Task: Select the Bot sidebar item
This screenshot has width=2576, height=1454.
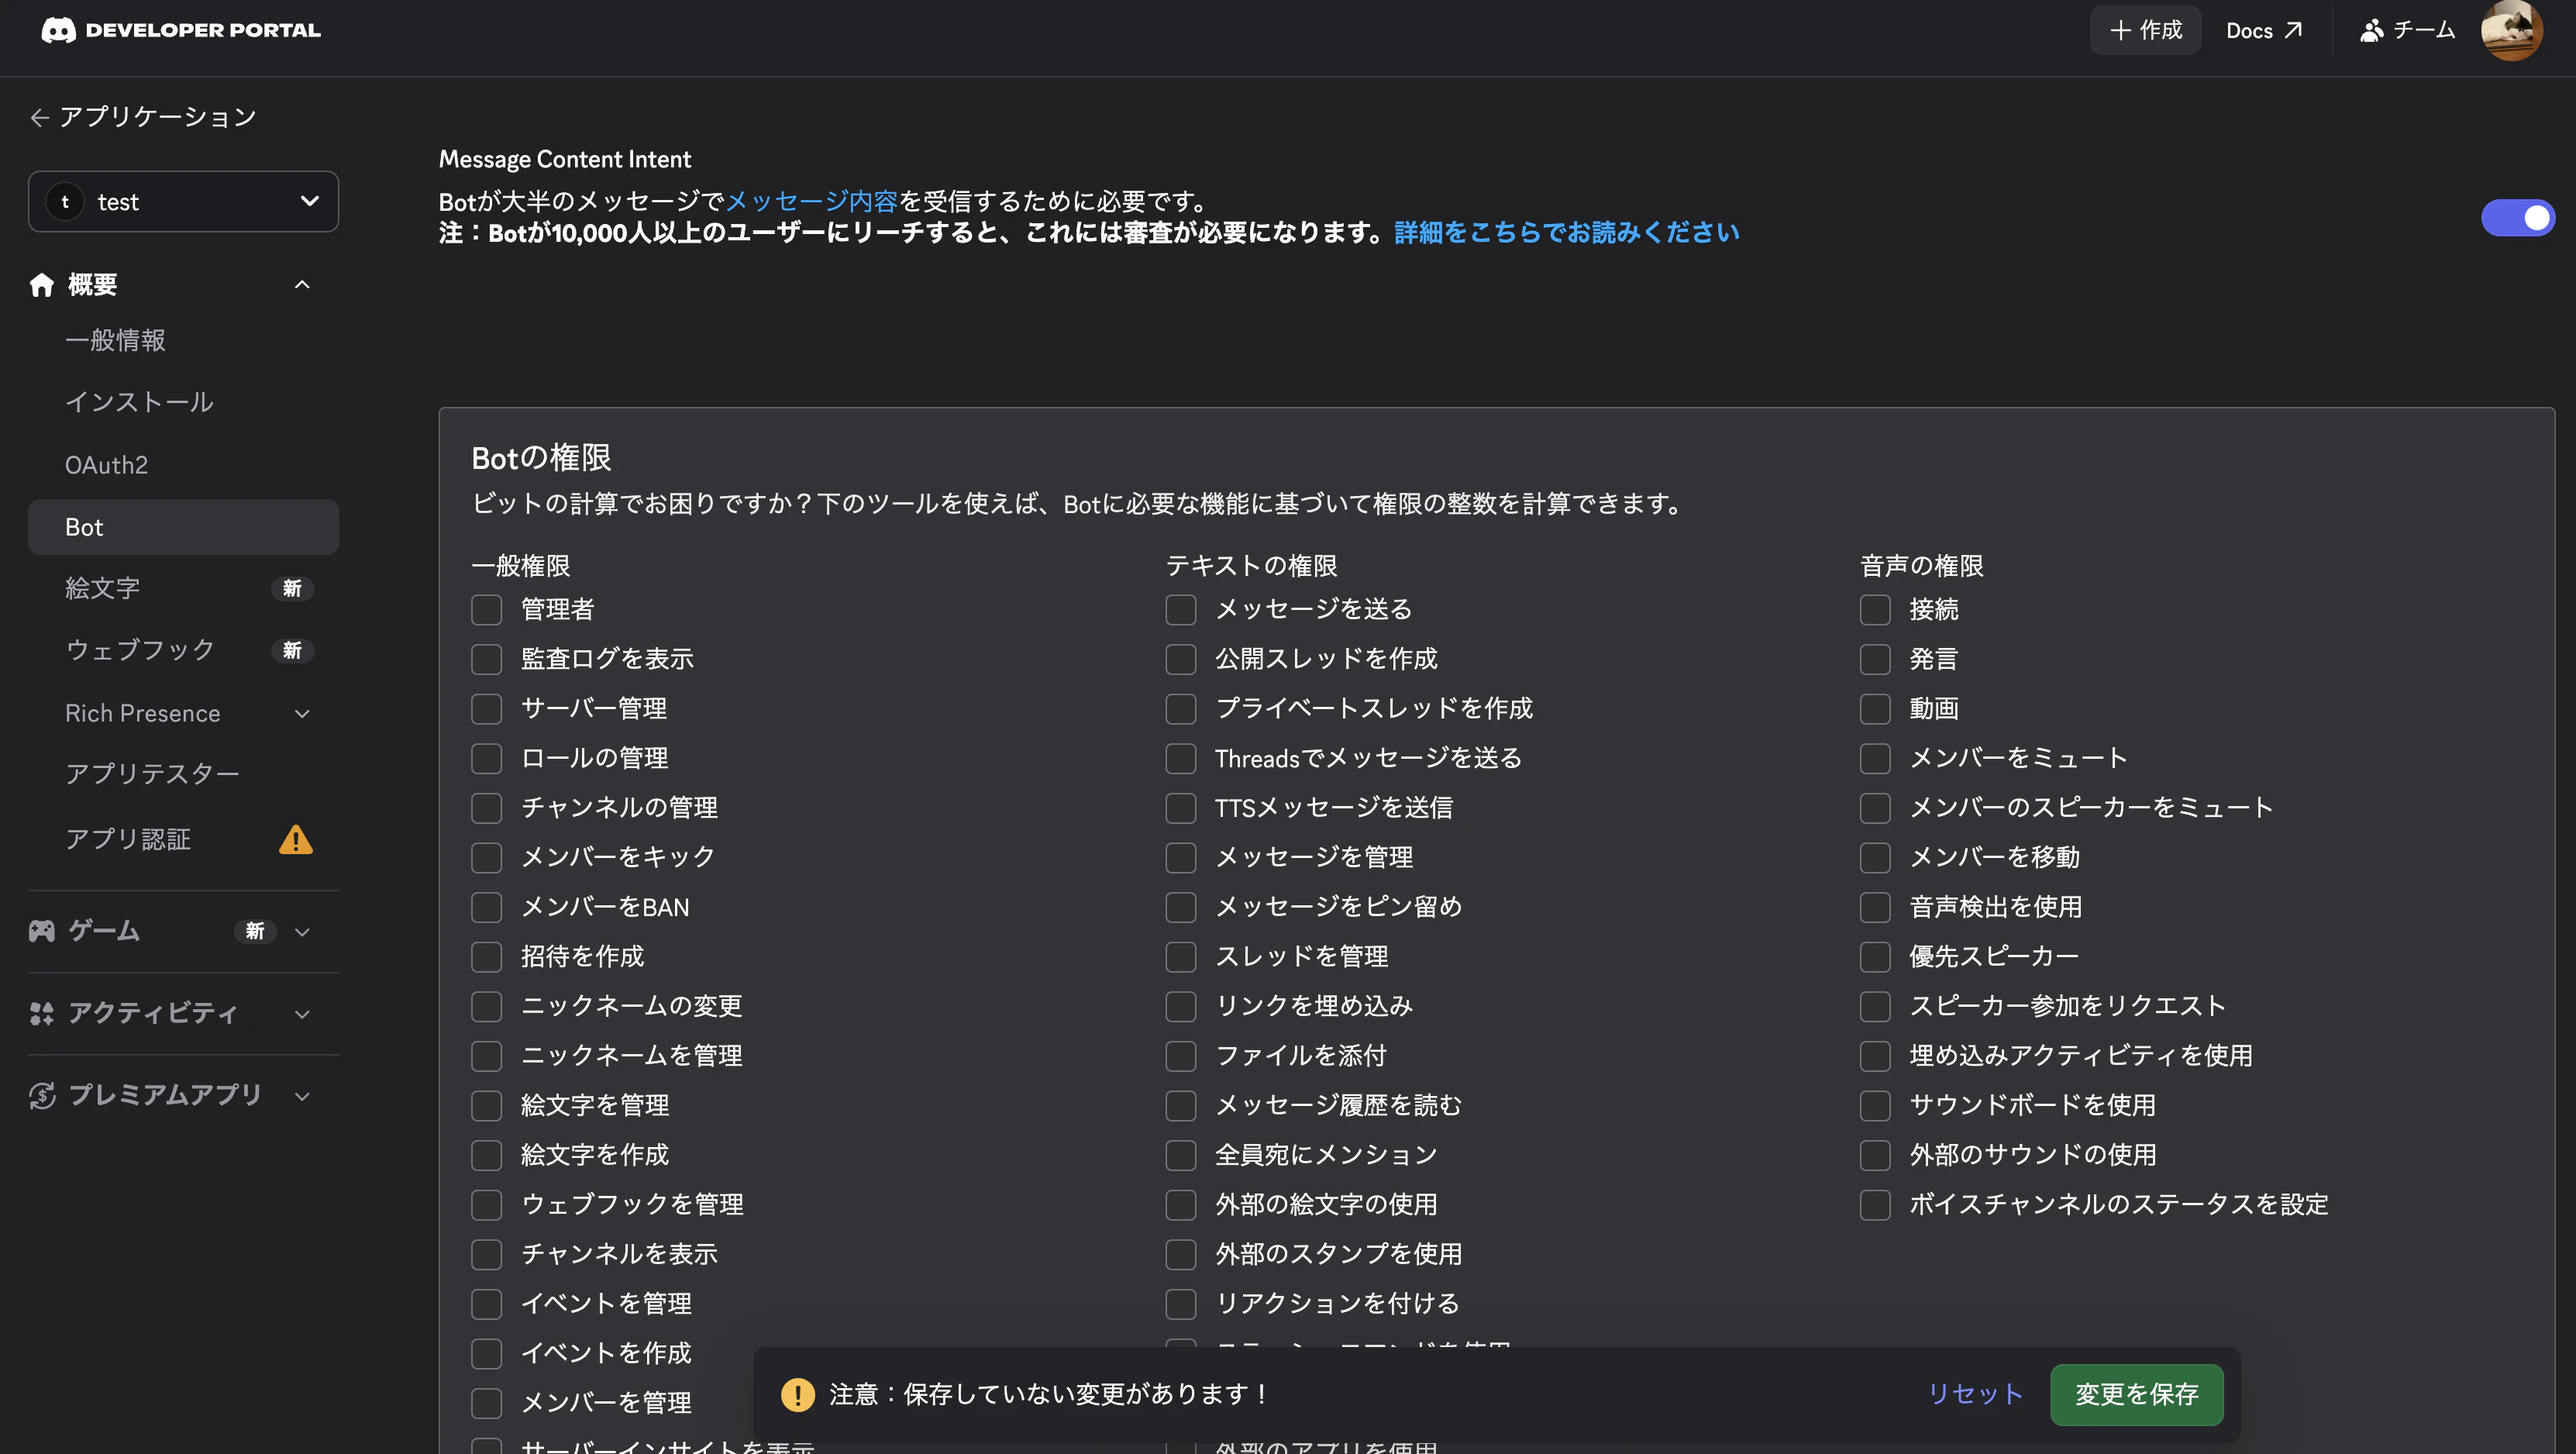Action: pyautogui.click(x=183, y=527)
